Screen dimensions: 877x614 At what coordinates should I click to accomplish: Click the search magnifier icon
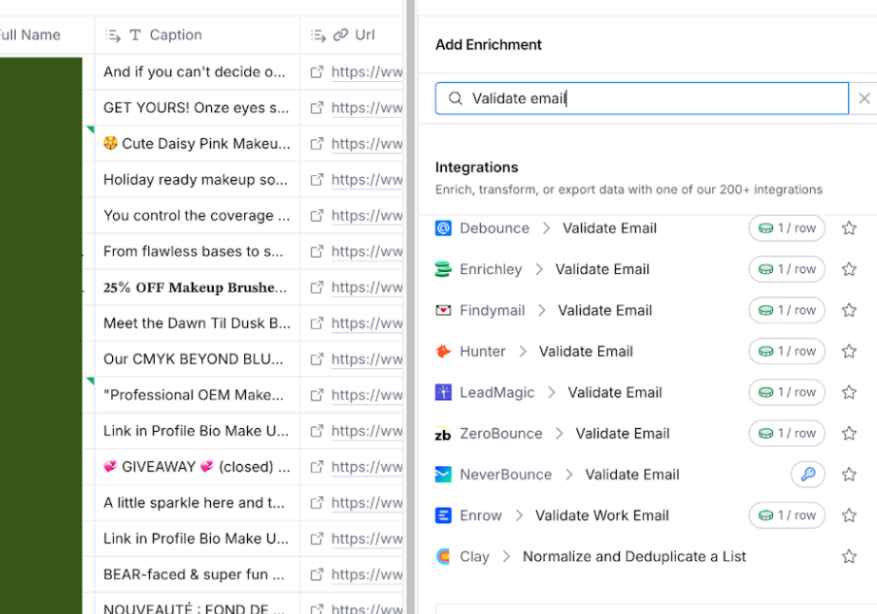[455, 98]
